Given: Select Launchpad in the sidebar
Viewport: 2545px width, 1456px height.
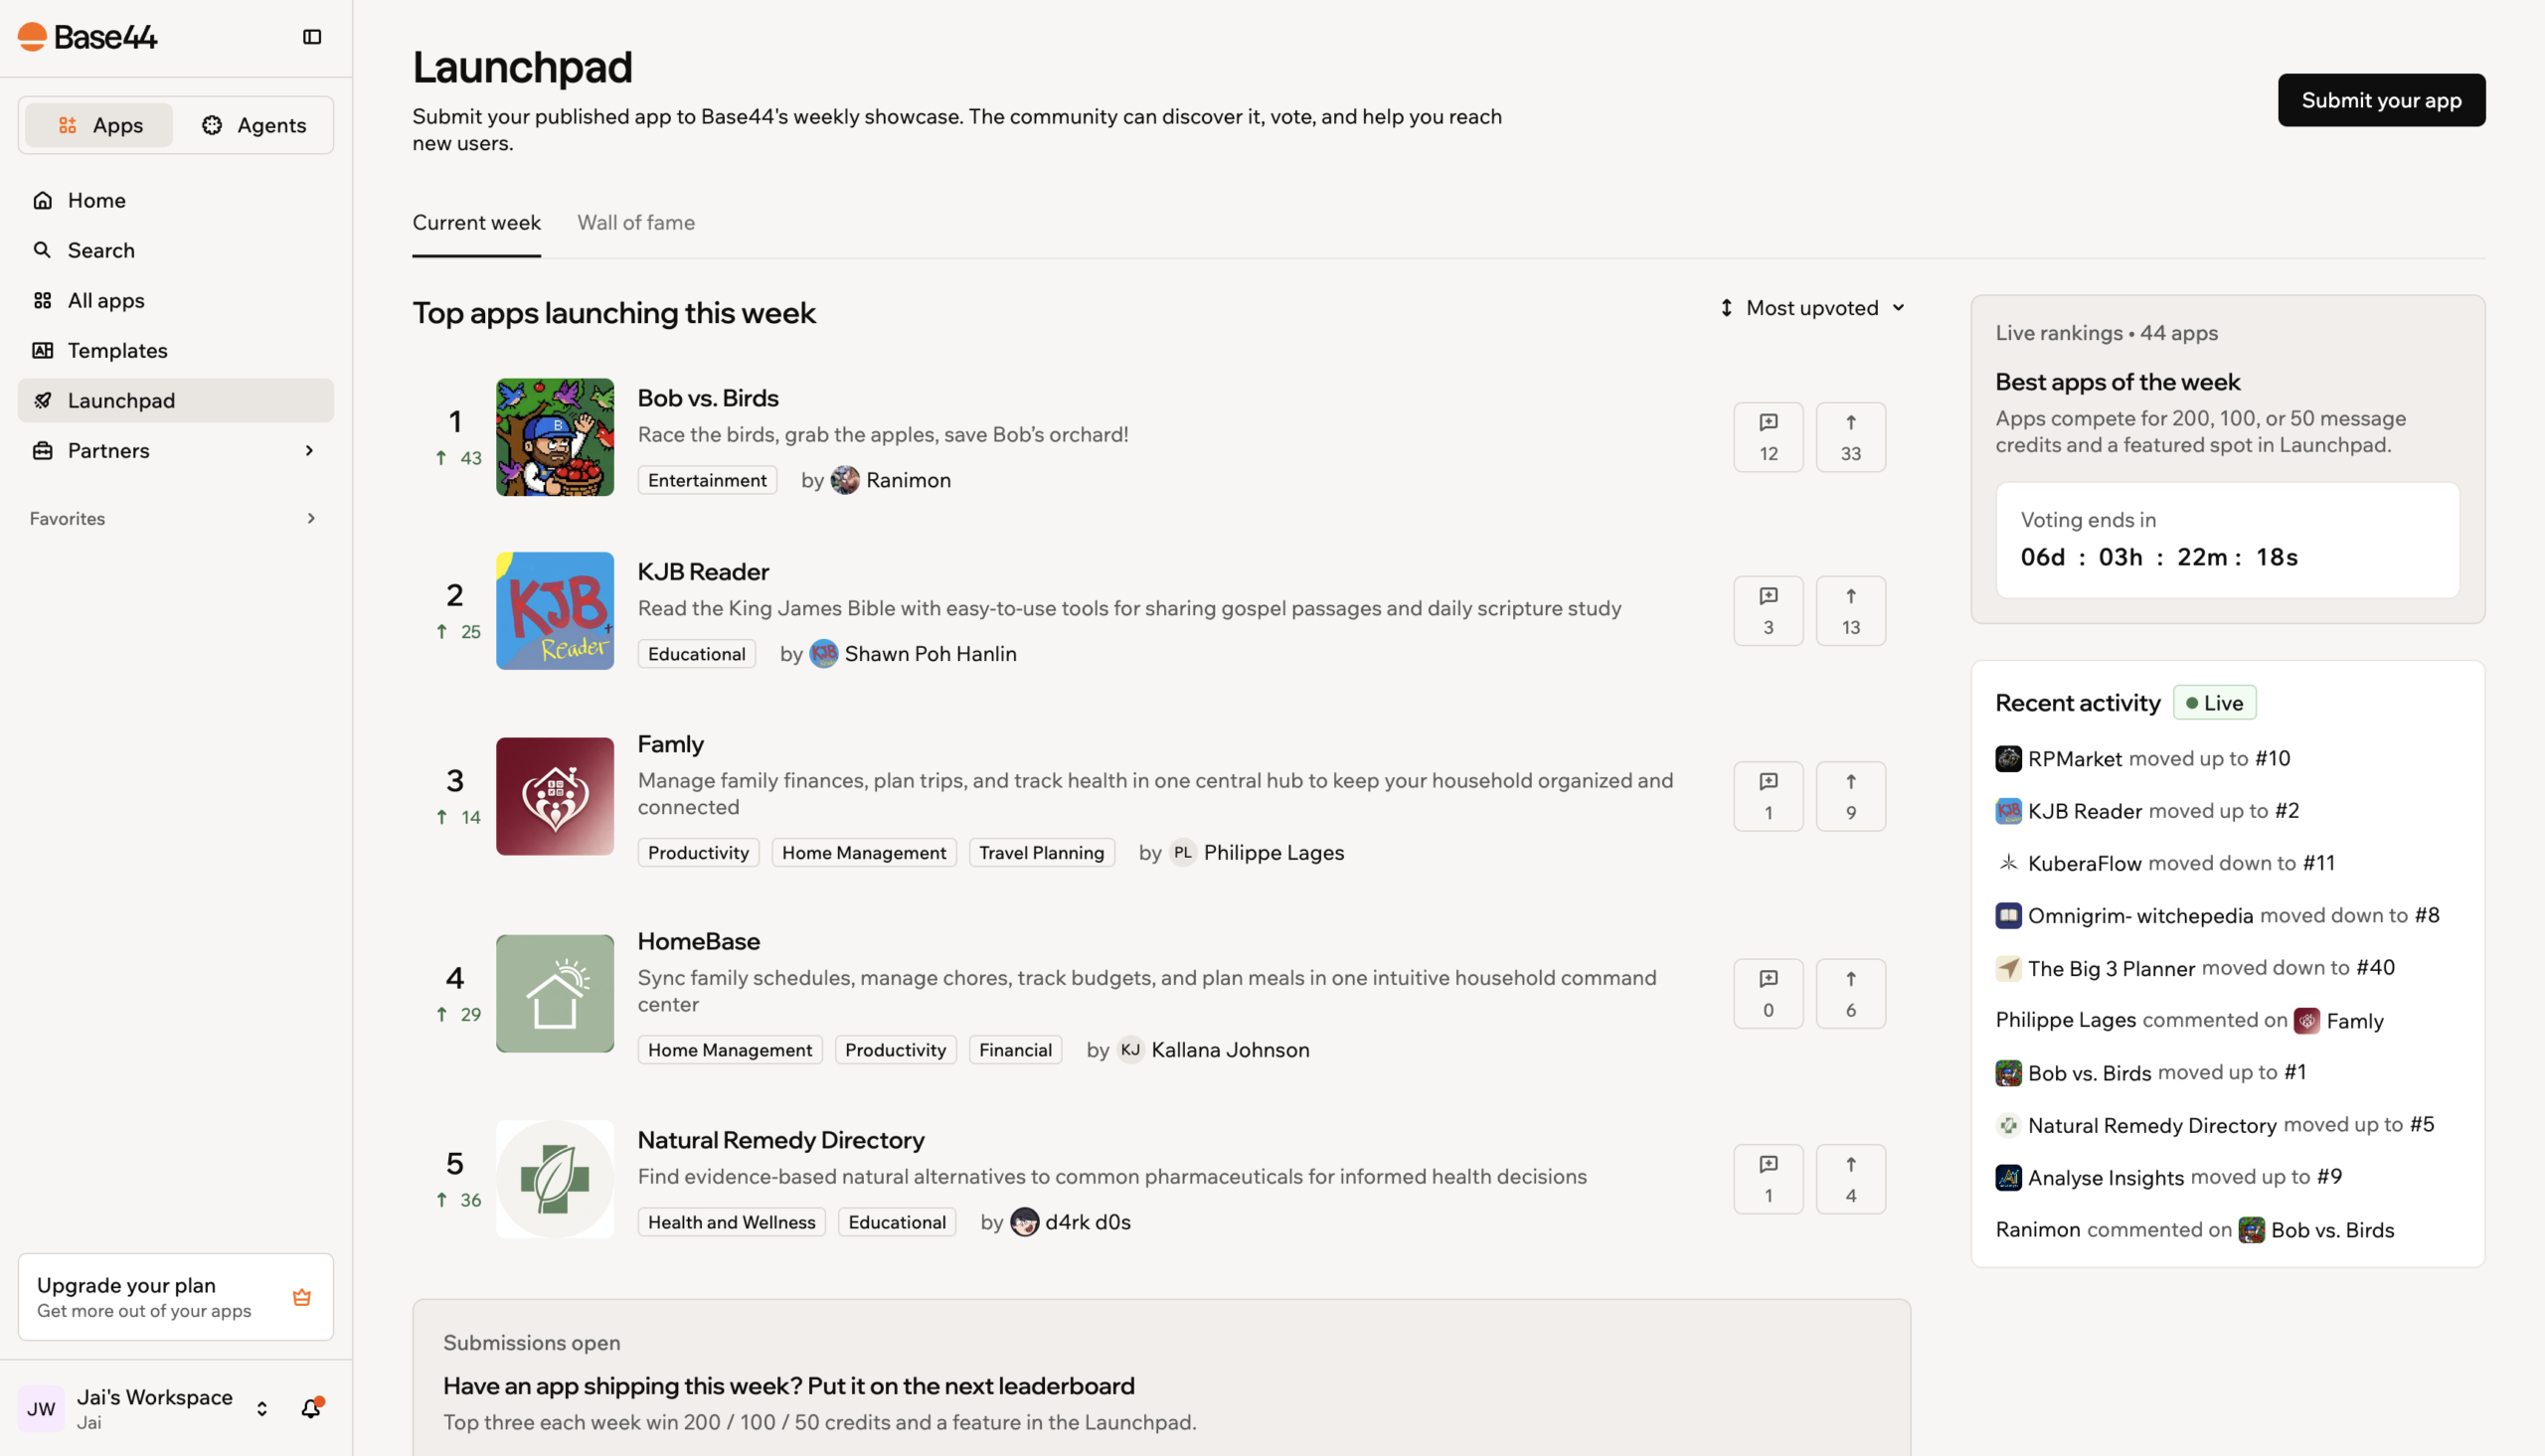Looking at the screenshot, I should click(x=176, y=400).
